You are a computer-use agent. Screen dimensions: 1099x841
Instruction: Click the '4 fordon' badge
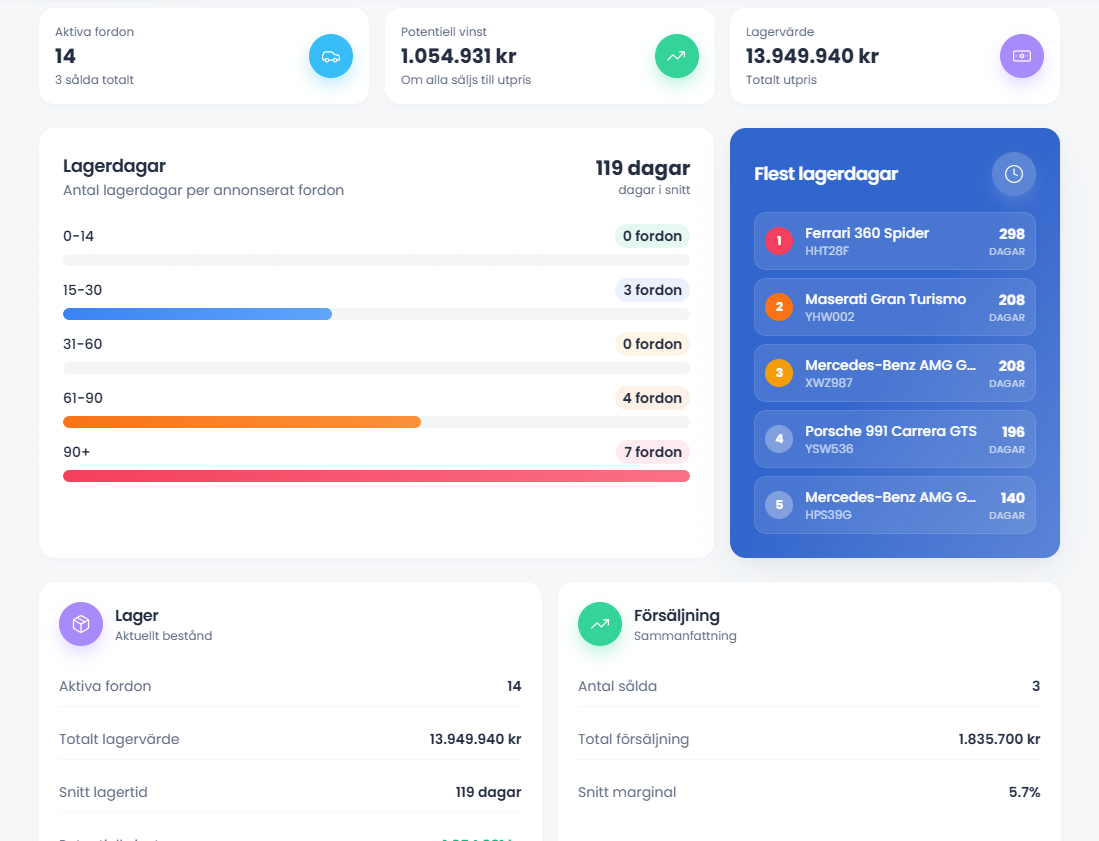click(653, 398)
